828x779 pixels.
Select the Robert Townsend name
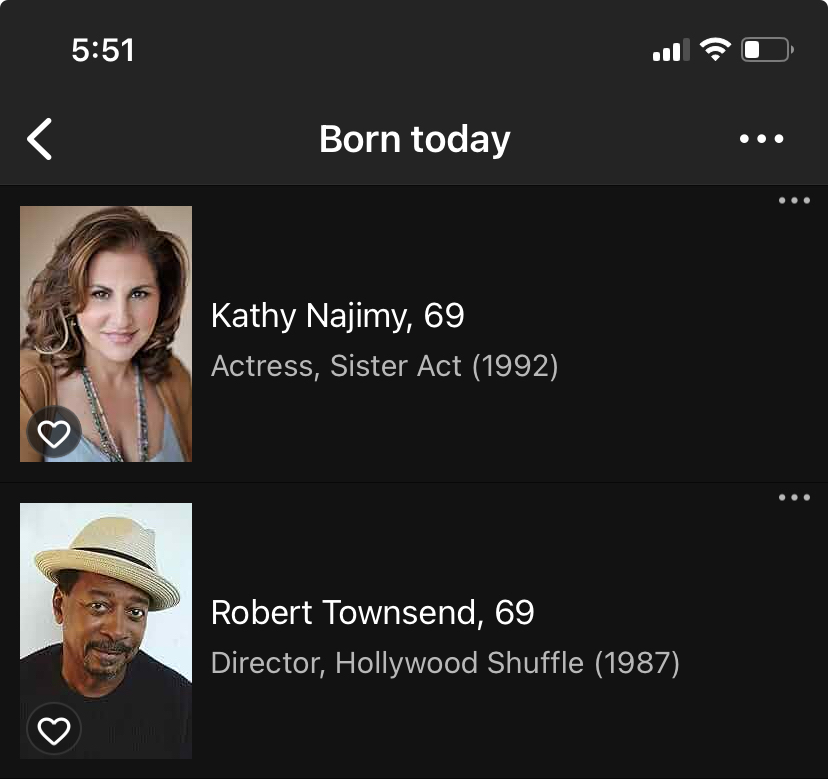[346, 612]
